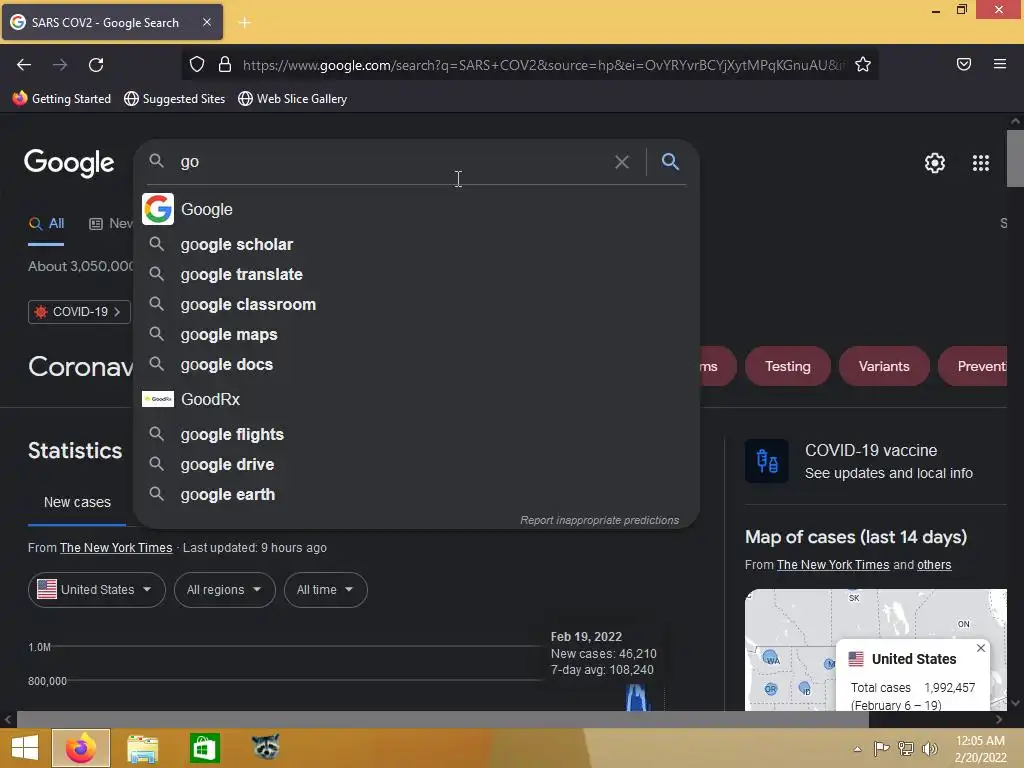View site security via the padlock icon
Viewport: 1024px width, 768px height.
[225, 64]
